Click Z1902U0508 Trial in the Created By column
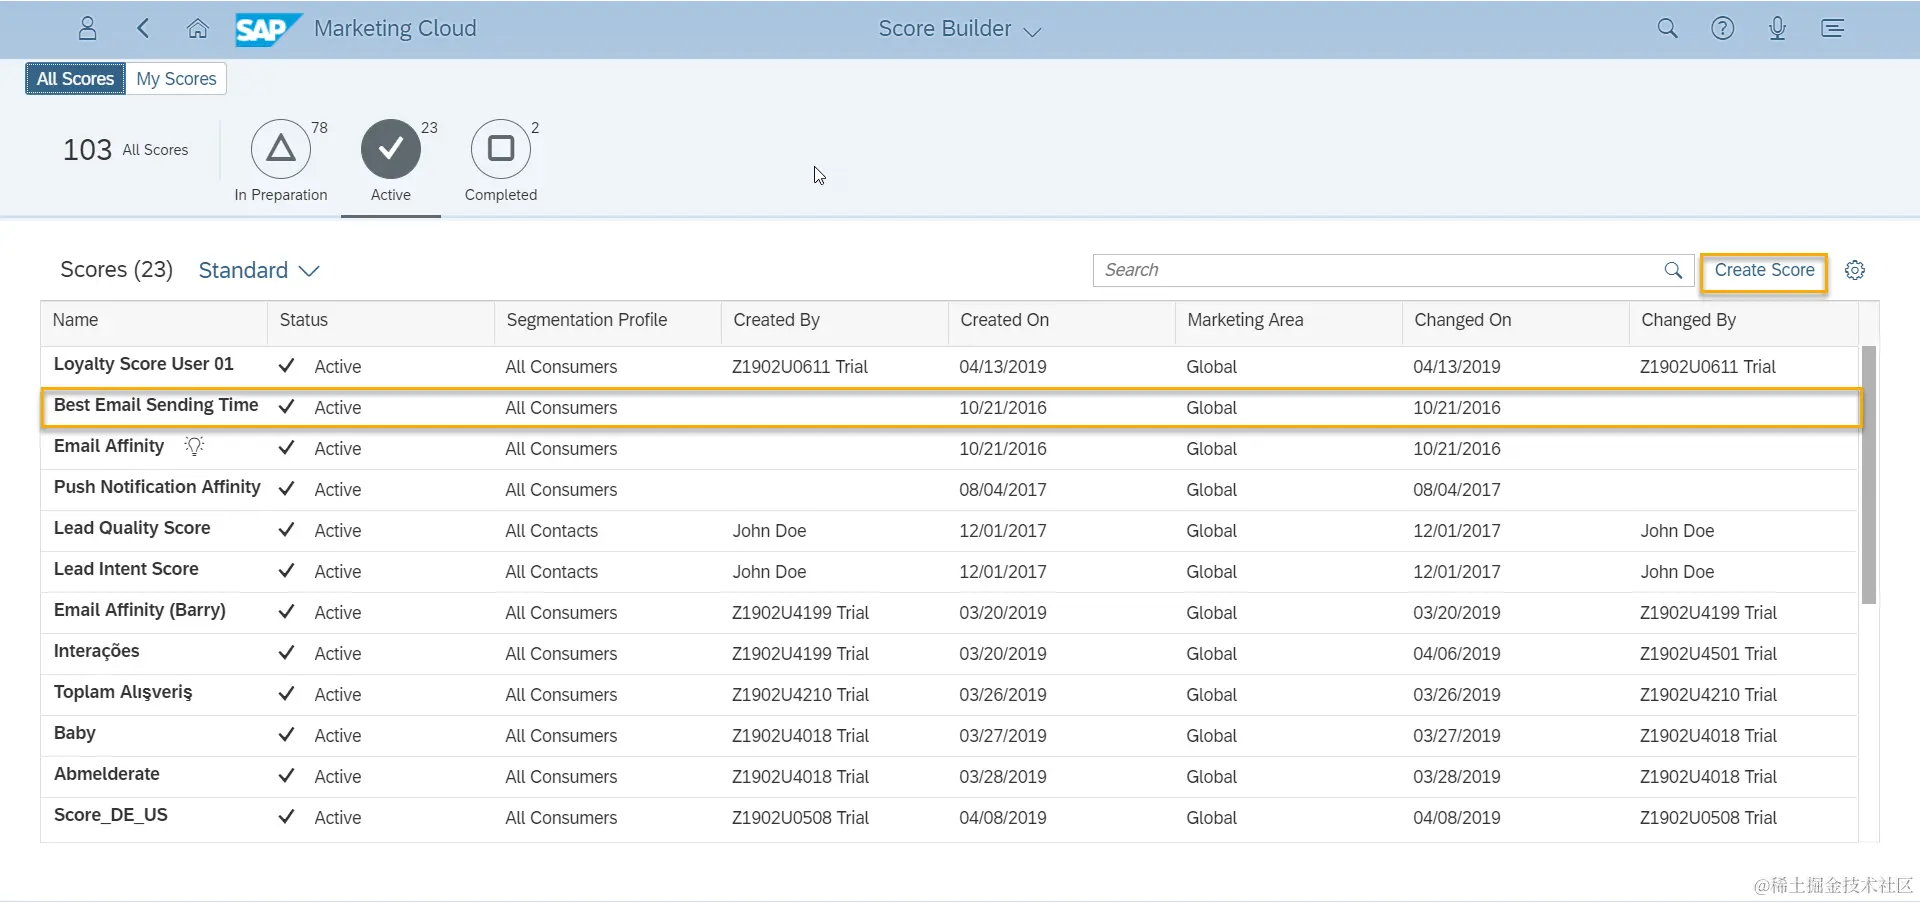The height and width of the screenshot is (902, 1920). (800, 818)
